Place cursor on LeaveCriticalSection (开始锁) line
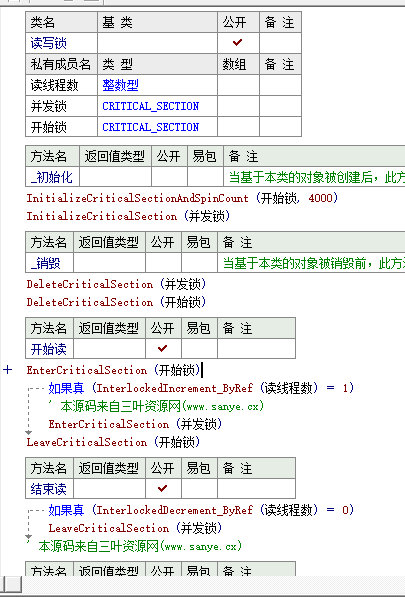 (x=113, y=442)
